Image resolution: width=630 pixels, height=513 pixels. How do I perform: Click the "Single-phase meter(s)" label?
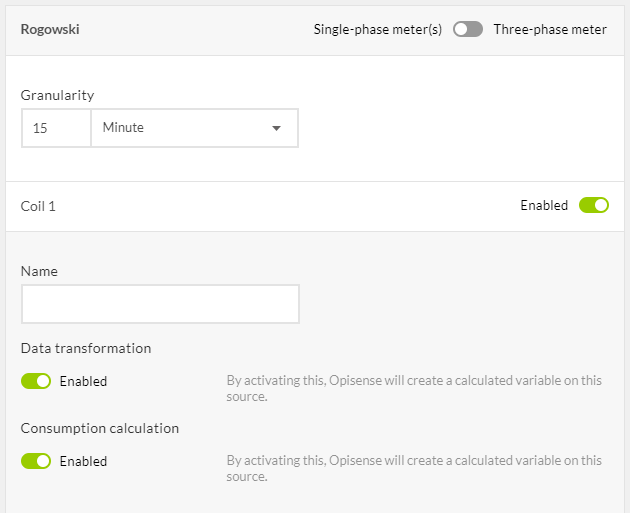378,29
